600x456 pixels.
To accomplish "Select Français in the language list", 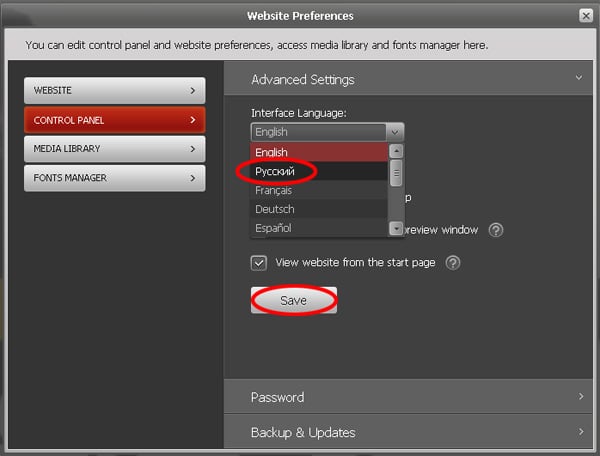I will 274,190.
